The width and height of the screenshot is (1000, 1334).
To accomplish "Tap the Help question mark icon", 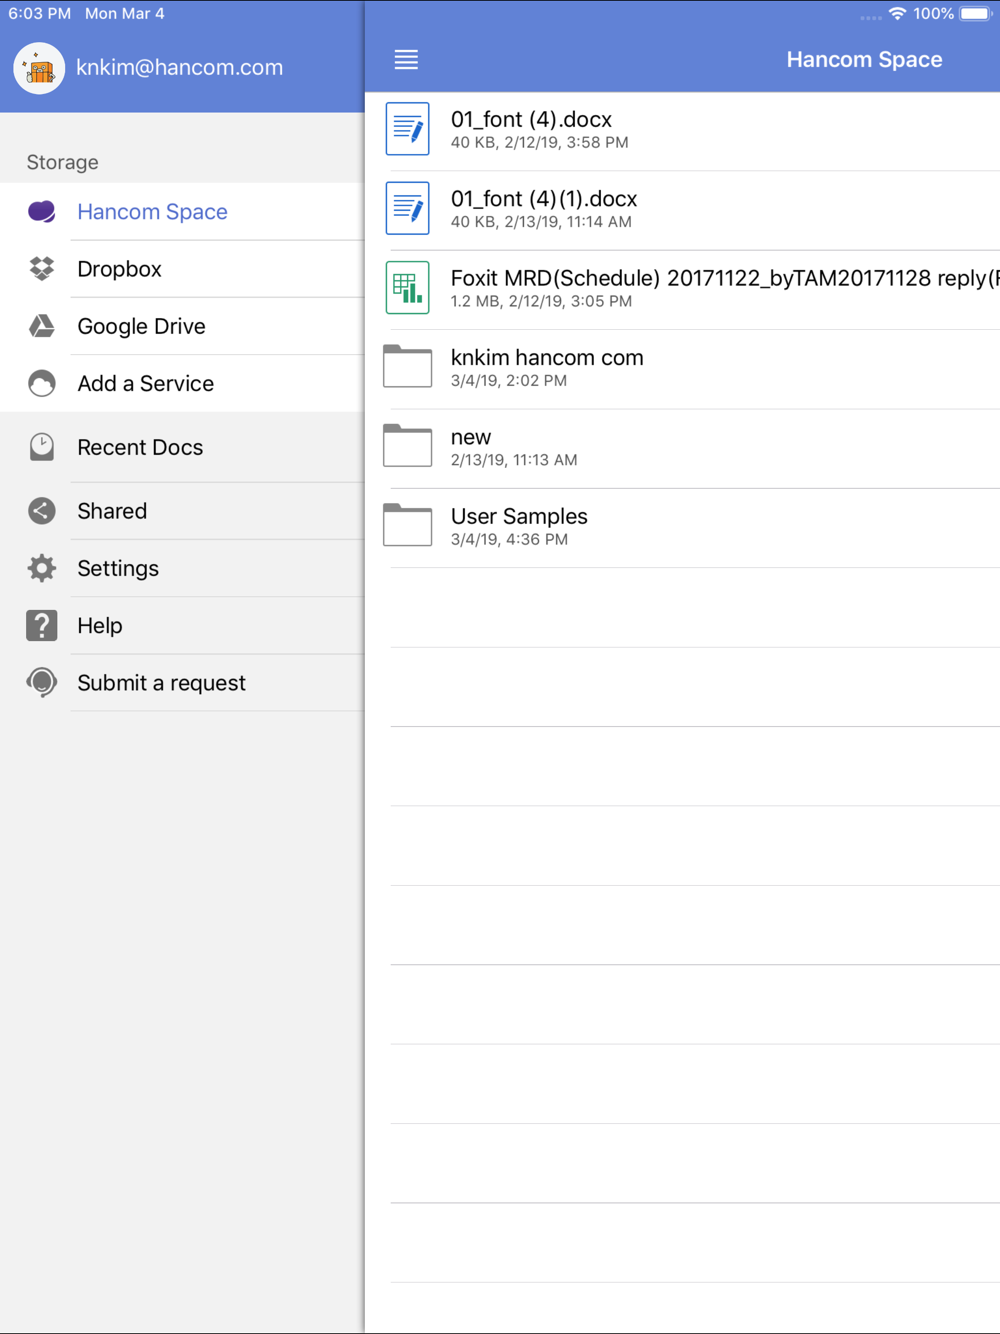I will click(42, 625).
